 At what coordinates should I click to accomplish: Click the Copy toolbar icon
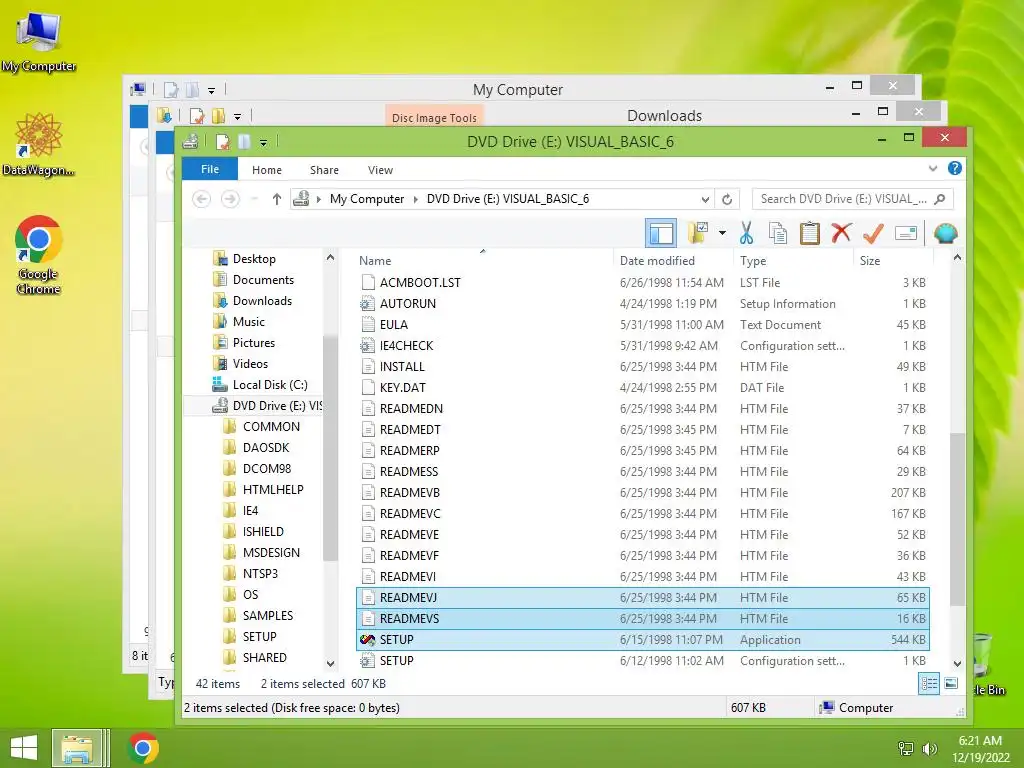778,233
